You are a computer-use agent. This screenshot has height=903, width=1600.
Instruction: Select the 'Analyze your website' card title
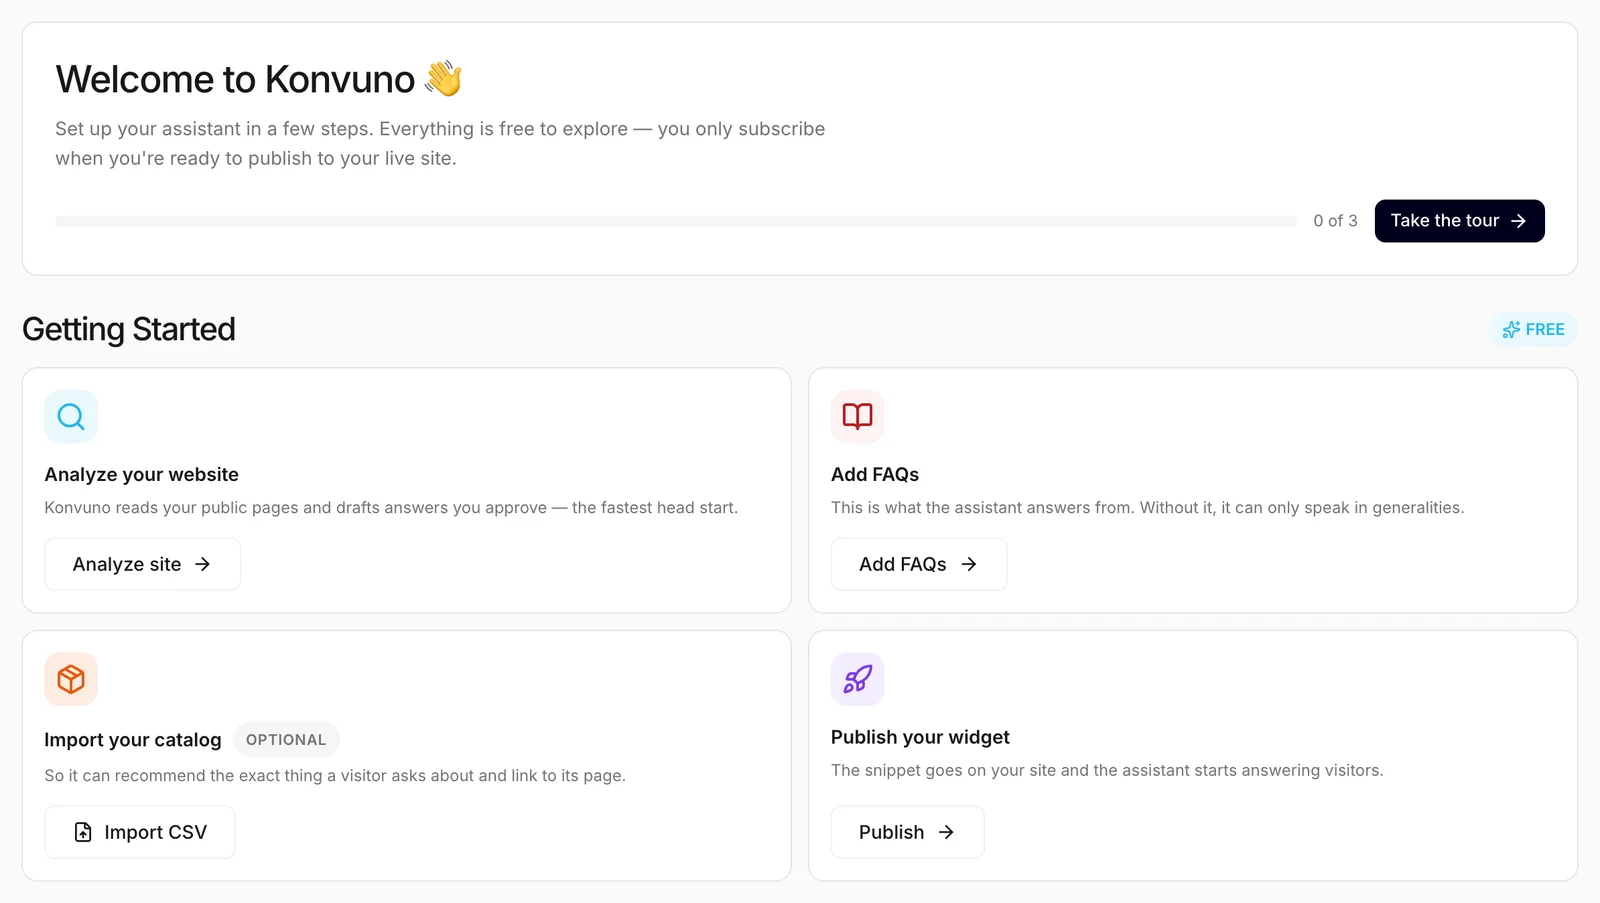tap(142, 475)
